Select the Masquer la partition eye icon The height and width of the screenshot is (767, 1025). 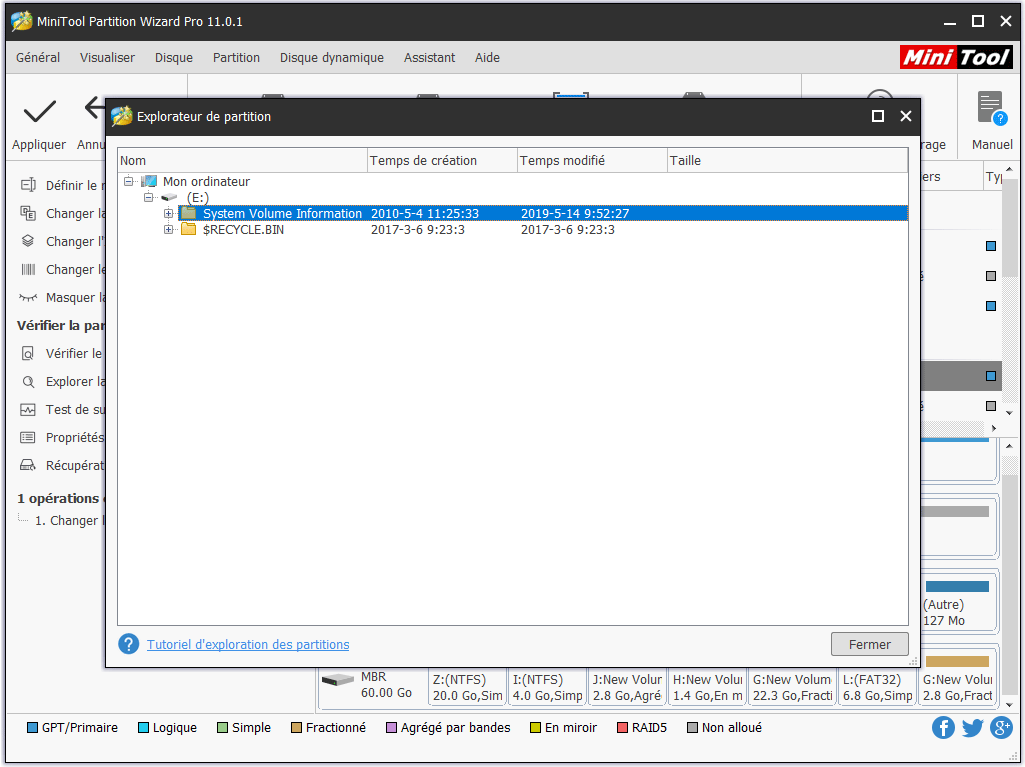click(27, 297)
